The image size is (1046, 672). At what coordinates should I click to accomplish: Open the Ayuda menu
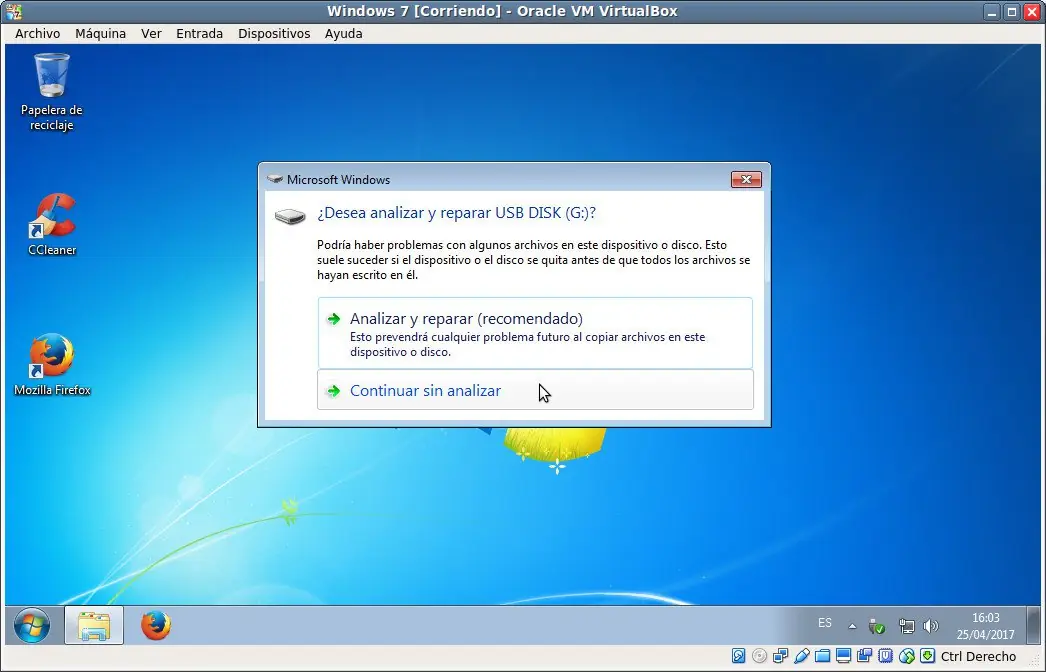pos(344,33)
